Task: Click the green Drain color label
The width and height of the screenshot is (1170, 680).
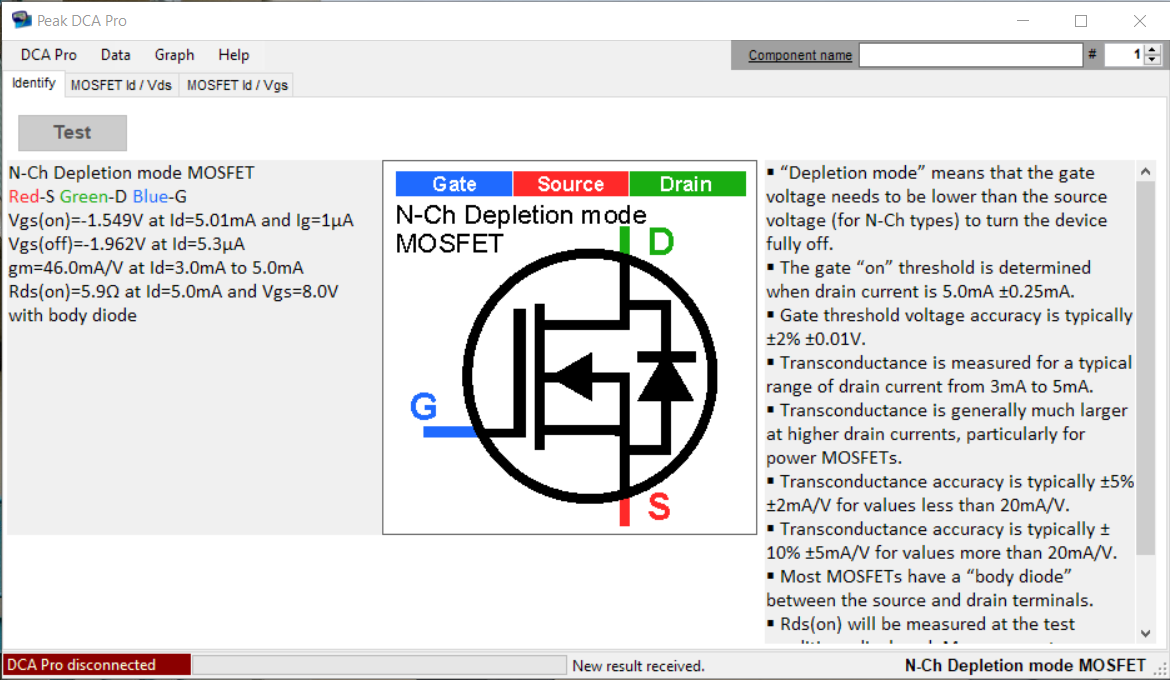Action: [x=687, y=184]
